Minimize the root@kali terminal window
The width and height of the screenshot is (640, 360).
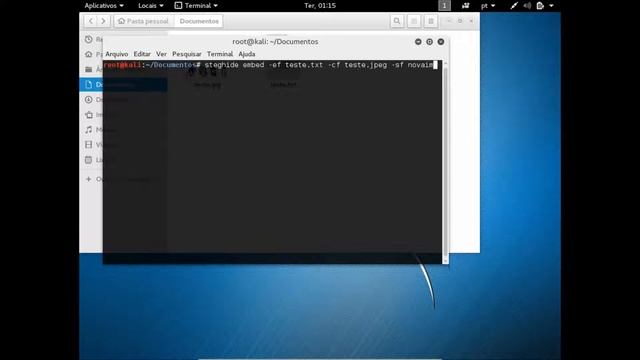tap(418, 42)
